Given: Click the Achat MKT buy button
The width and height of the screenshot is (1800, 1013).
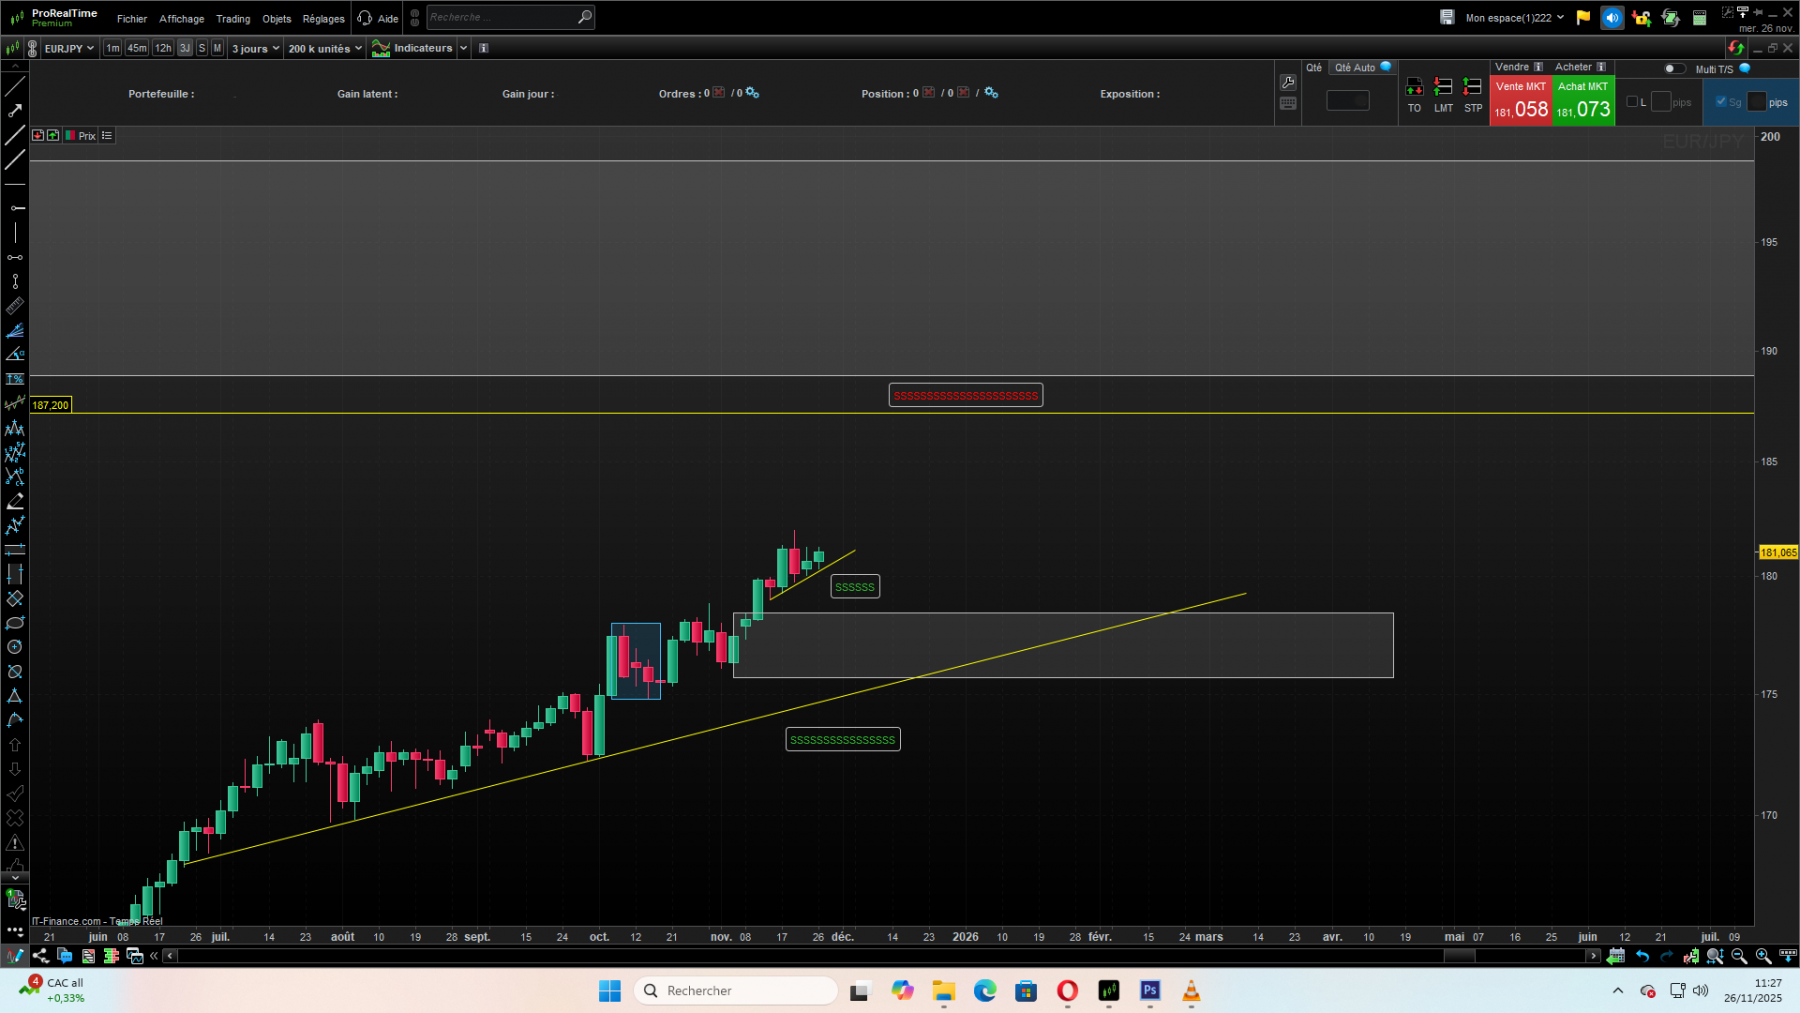Looking at the screenshot, I should tap(1583, 100).
